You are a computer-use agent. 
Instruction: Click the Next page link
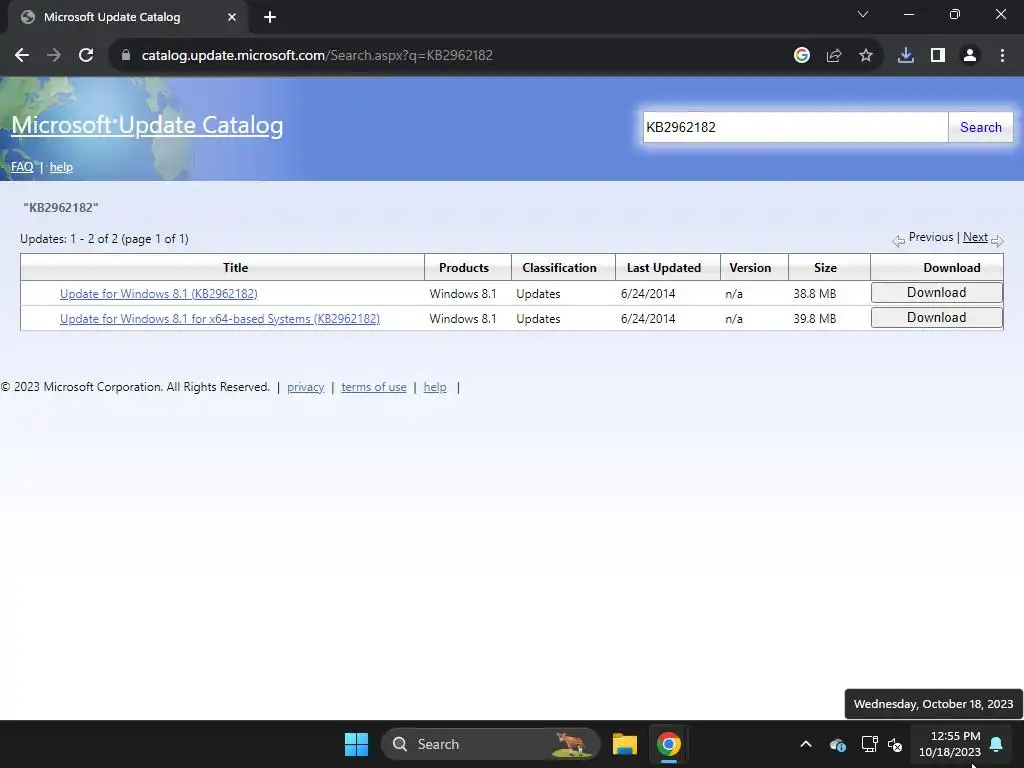pyautogui.click(x=975, y=237)
